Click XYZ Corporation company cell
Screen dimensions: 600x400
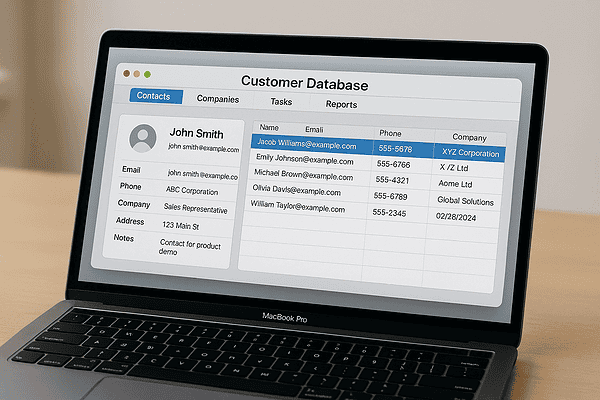point(470,153)
